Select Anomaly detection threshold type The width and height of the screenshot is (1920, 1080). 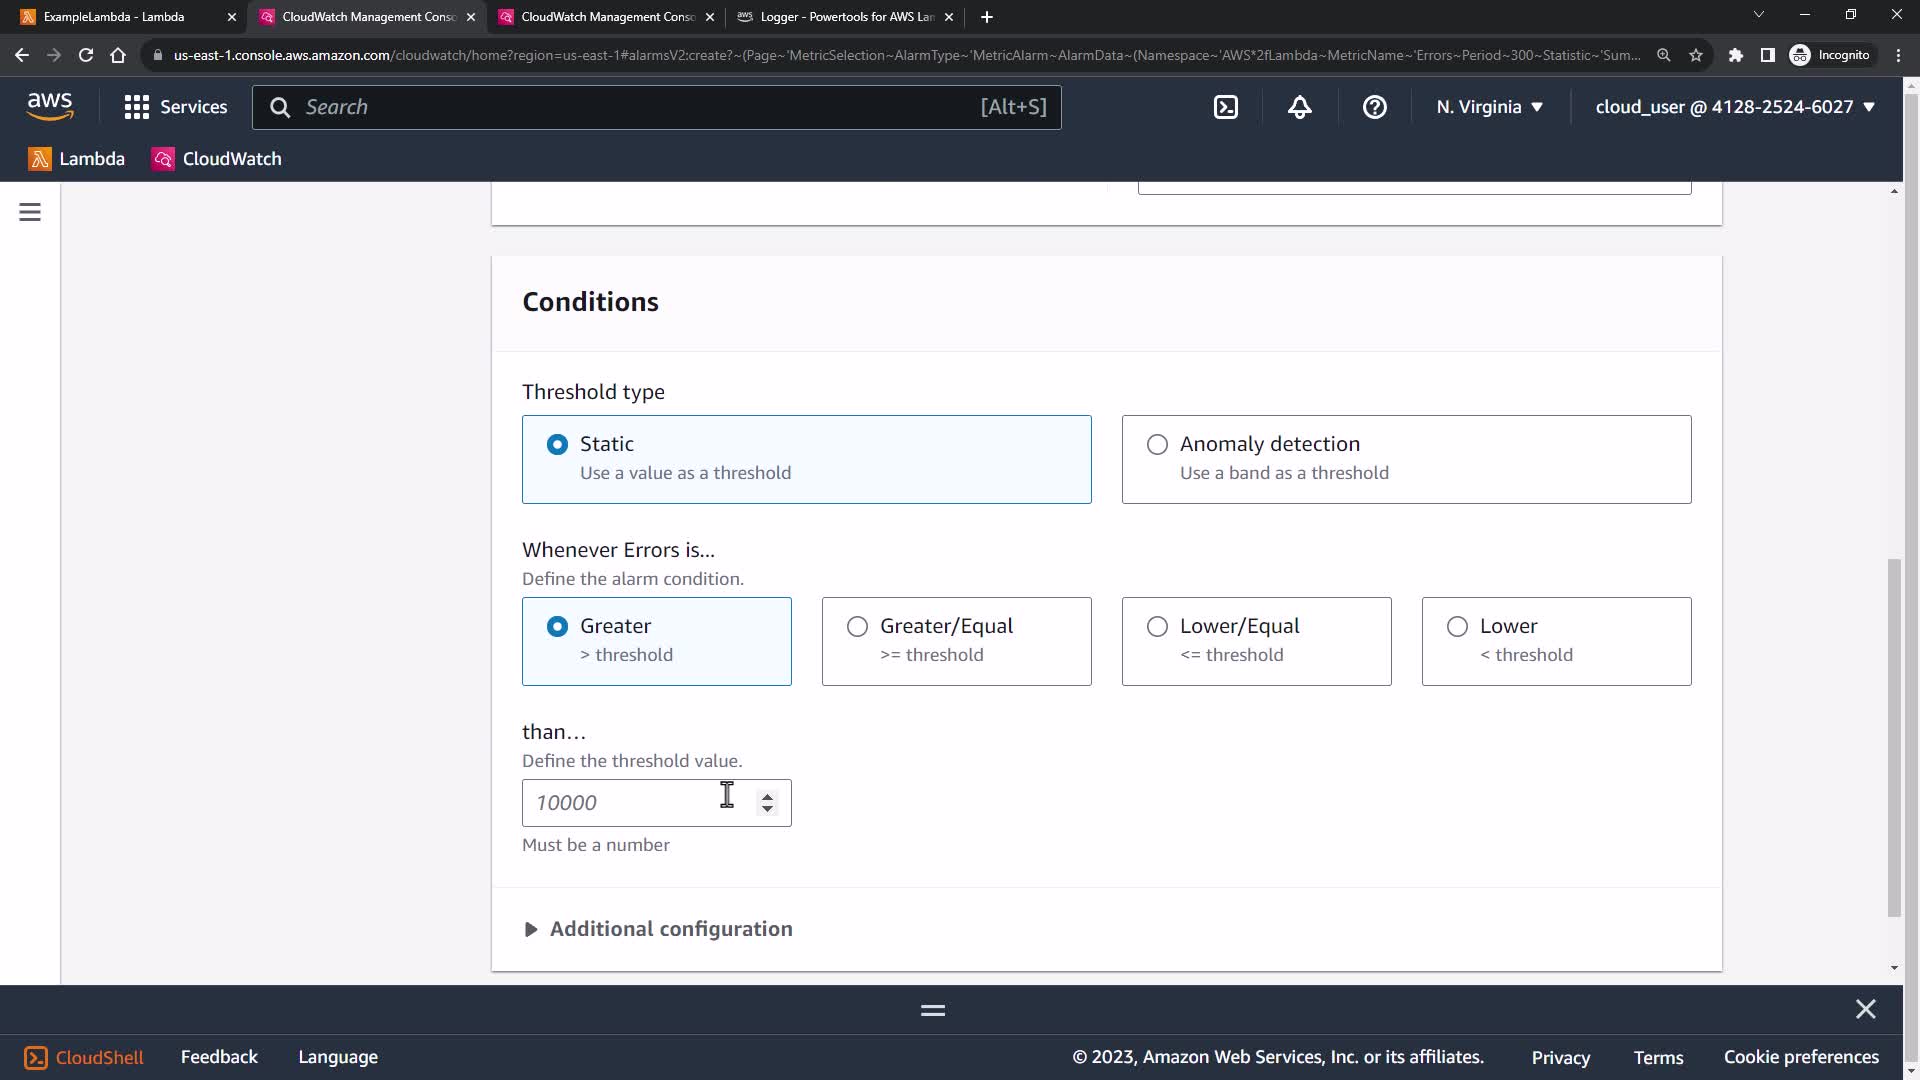(1157, 444)
